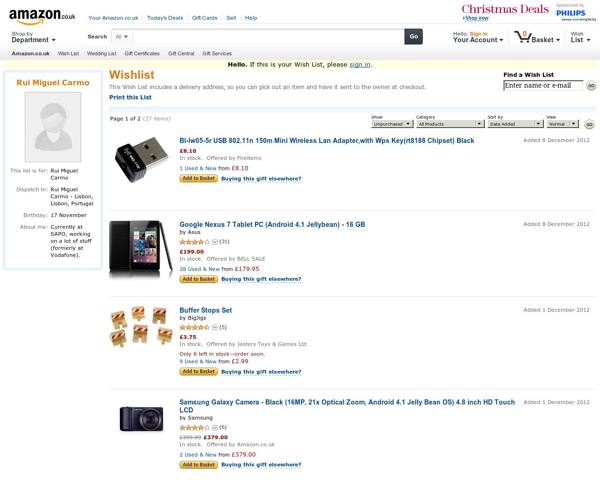600x480 pixels.
Task: Select Gift Certificates in the sub-navigation
Action: tap(142, 53)
